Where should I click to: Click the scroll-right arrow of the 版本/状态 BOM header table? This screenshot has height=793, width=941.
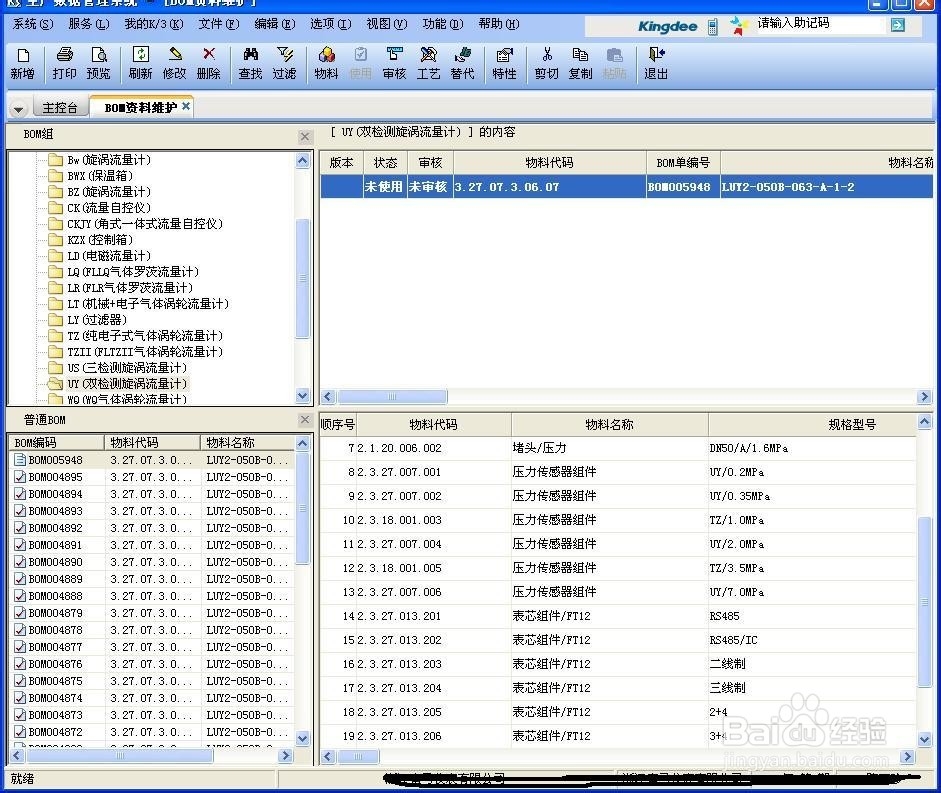pos(924,396)
